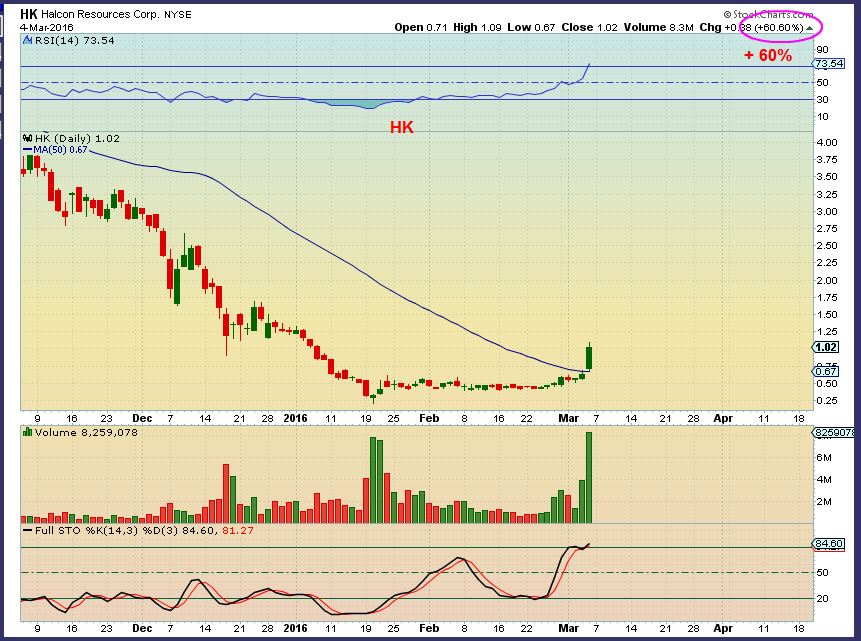Image resolution: width=861 pixels, height=641 pixels.
Task: Click the HK (Daily) 1.02 legend label
Action: pos(77,138)
